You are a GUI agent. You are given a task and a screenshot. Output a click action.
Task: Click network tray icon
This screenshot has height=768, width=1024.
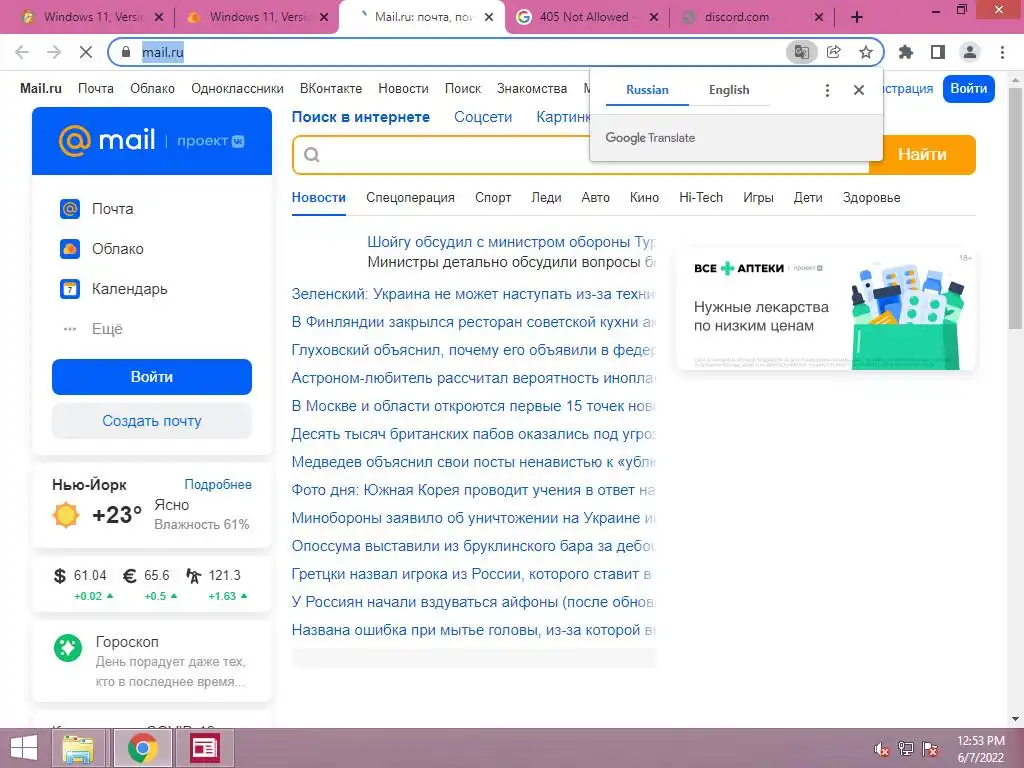[906, 749]
